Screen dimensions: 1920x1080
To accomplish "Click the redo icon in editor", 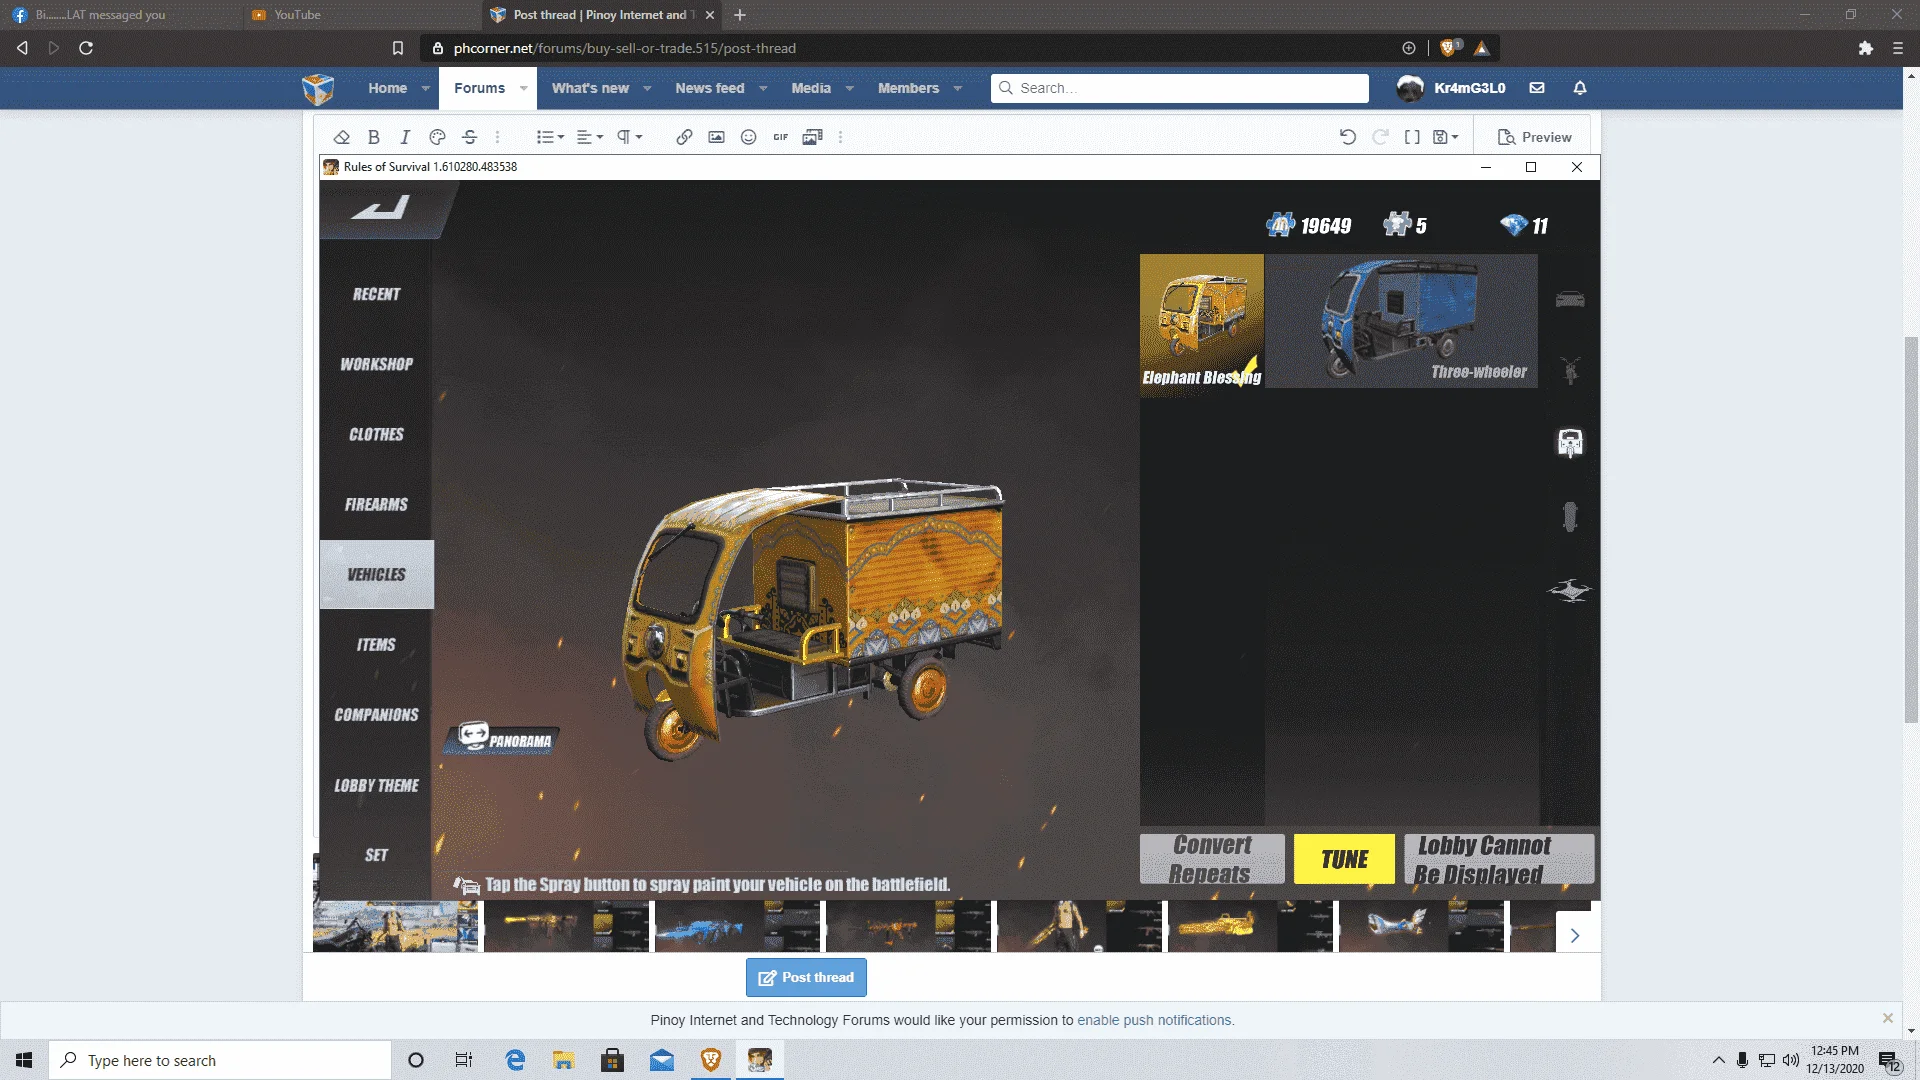I will tap(1380, 137).
